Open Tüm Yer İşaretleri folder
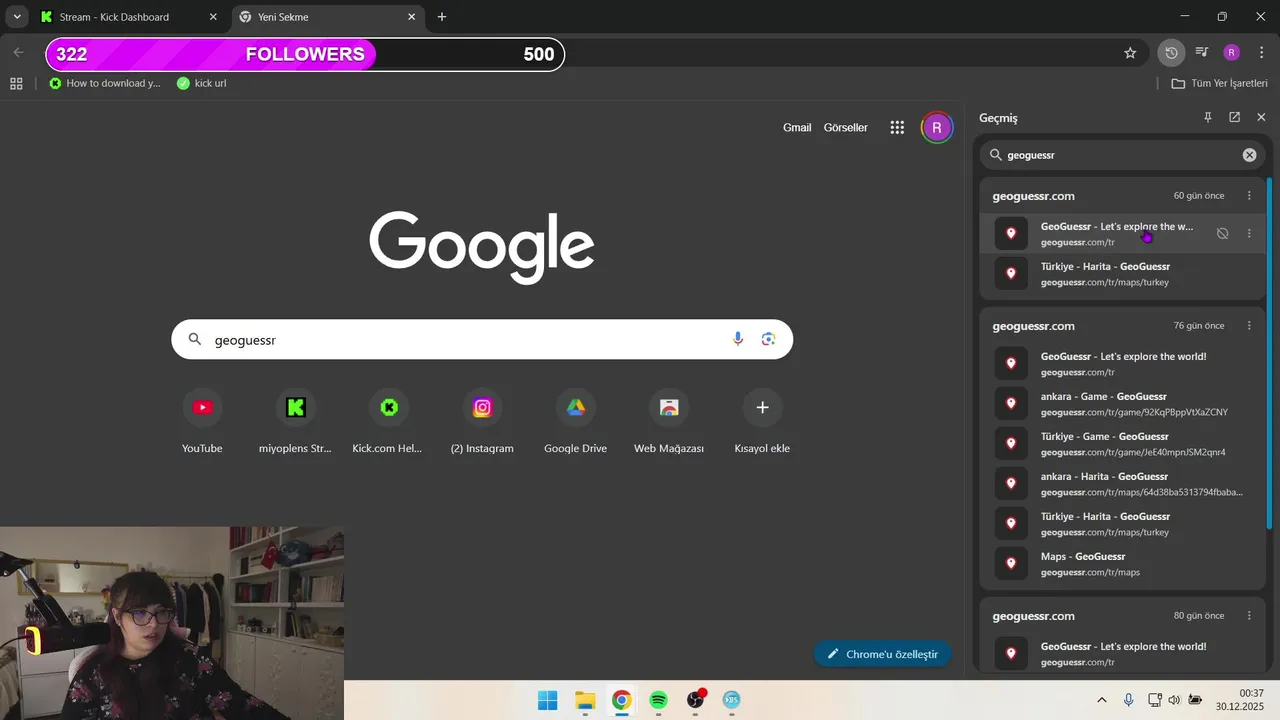The image size is (1280, 720). point(1220,83)
